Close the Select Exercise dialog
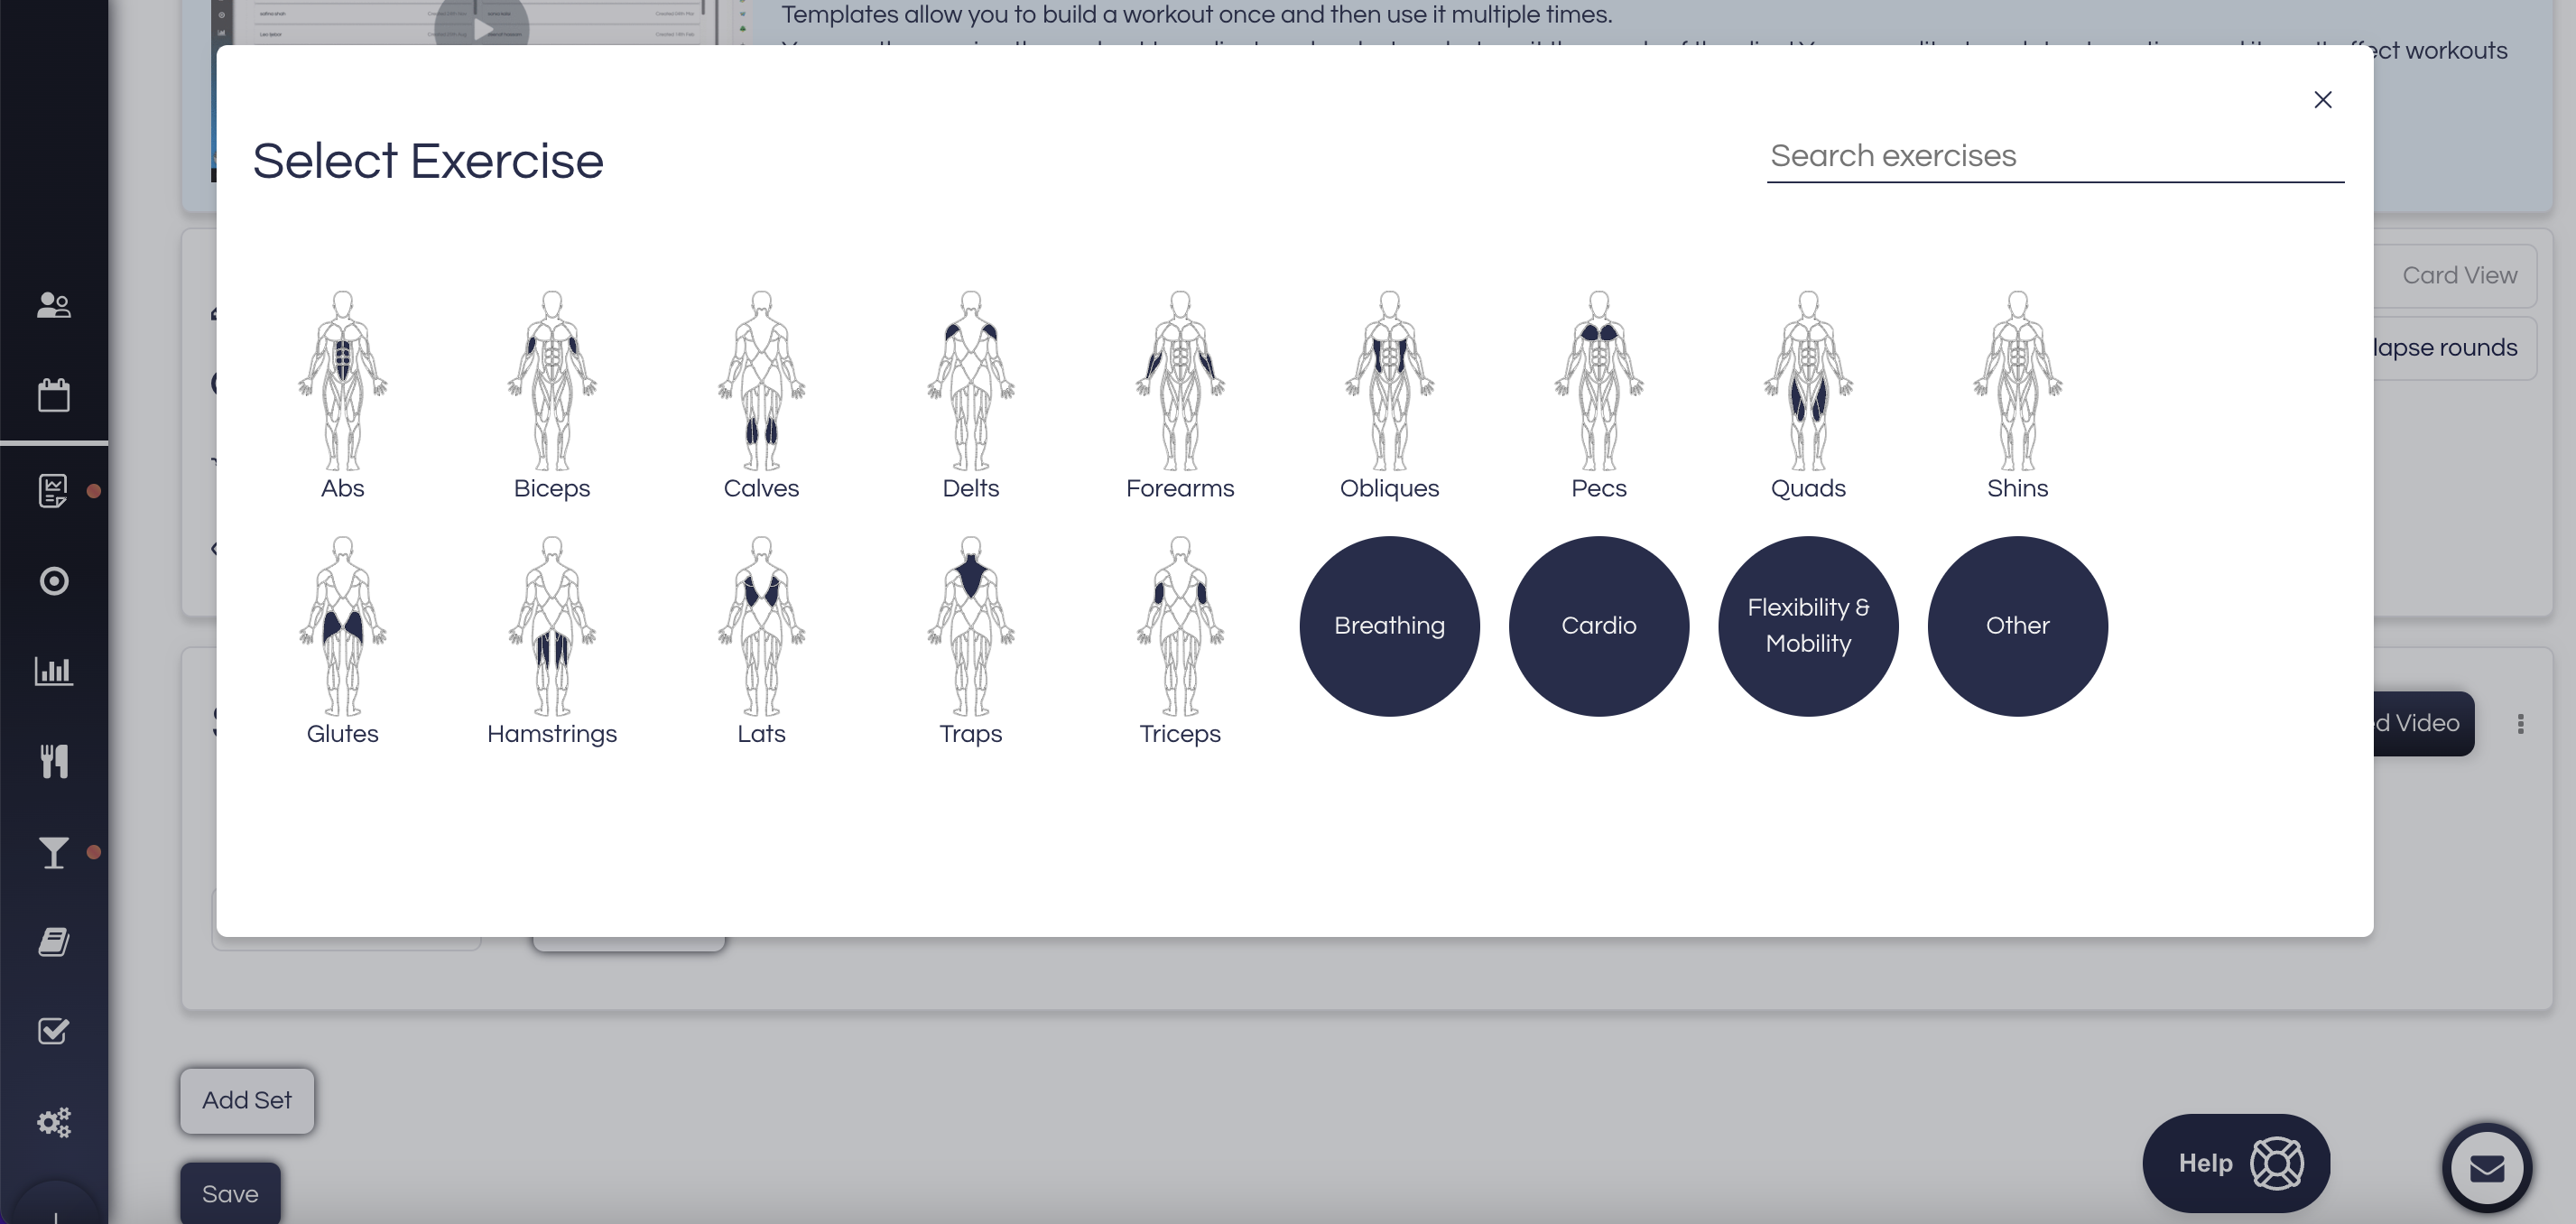The height and width of the screenshot is (1224, 2576). (2322, 100)
